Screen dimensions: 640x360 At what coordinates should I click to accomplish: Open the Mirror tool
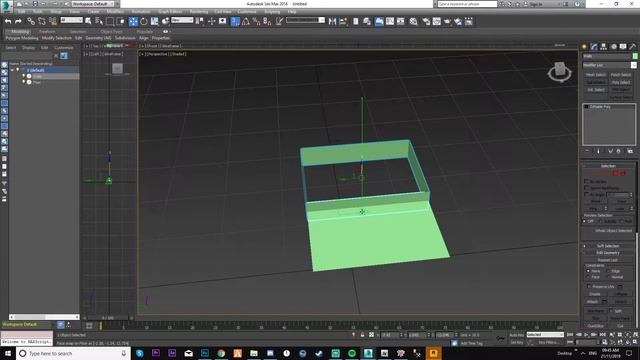[333, 21]
